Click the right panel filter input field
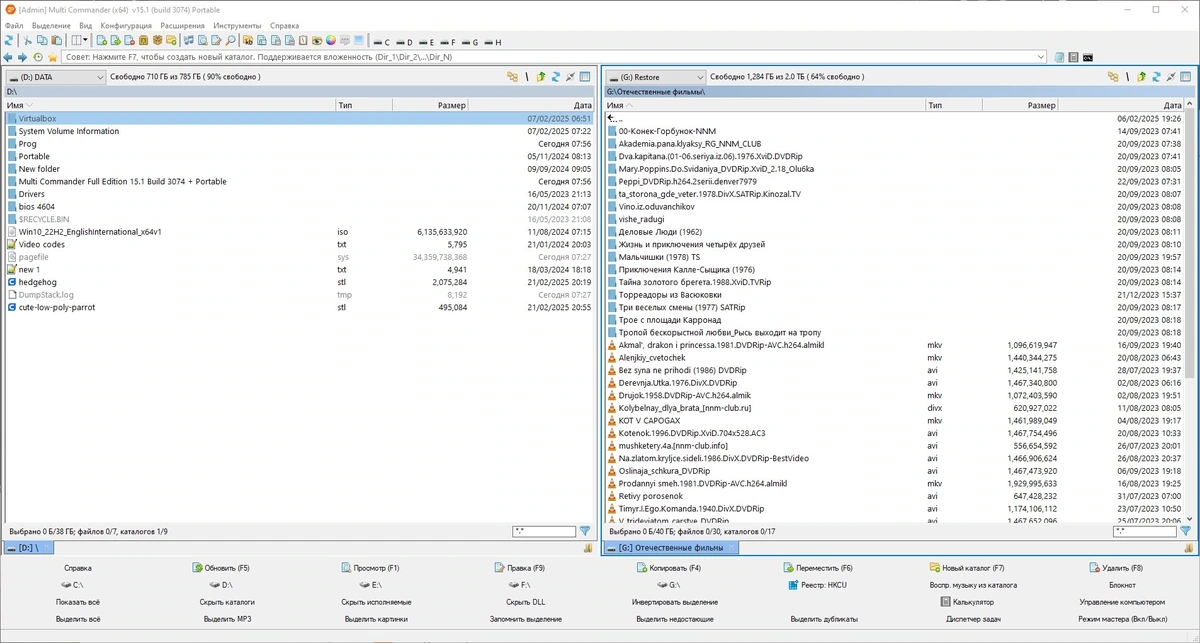Viewport: 1200px width, 643px height. coord(1146,532)
